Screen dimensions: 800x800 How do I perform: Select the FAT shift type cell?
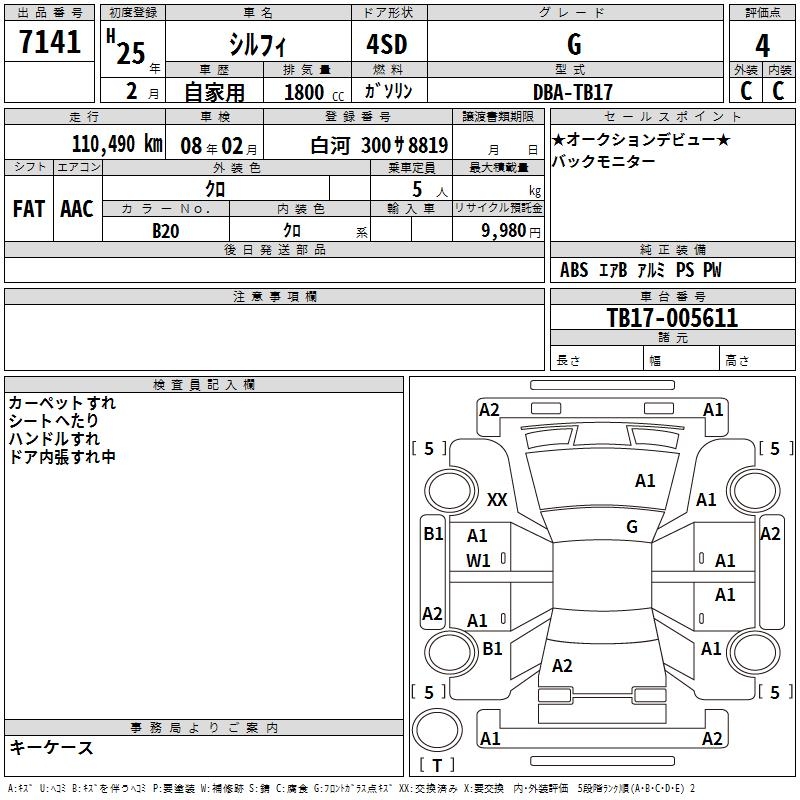[x=28, y=209]
